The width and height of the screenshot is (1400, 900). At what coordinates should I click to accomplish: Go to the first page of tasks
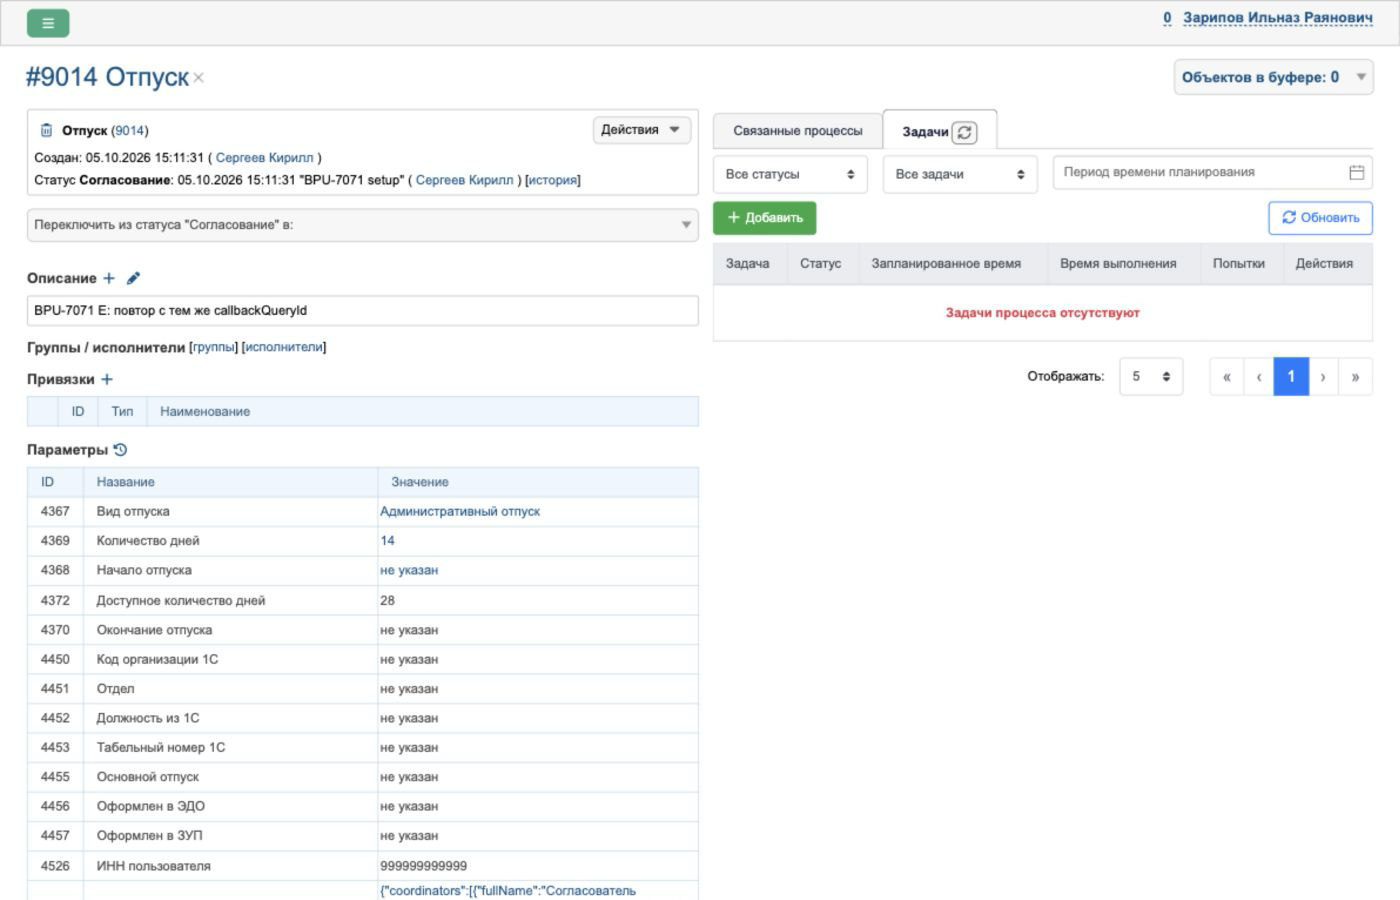1227,377
